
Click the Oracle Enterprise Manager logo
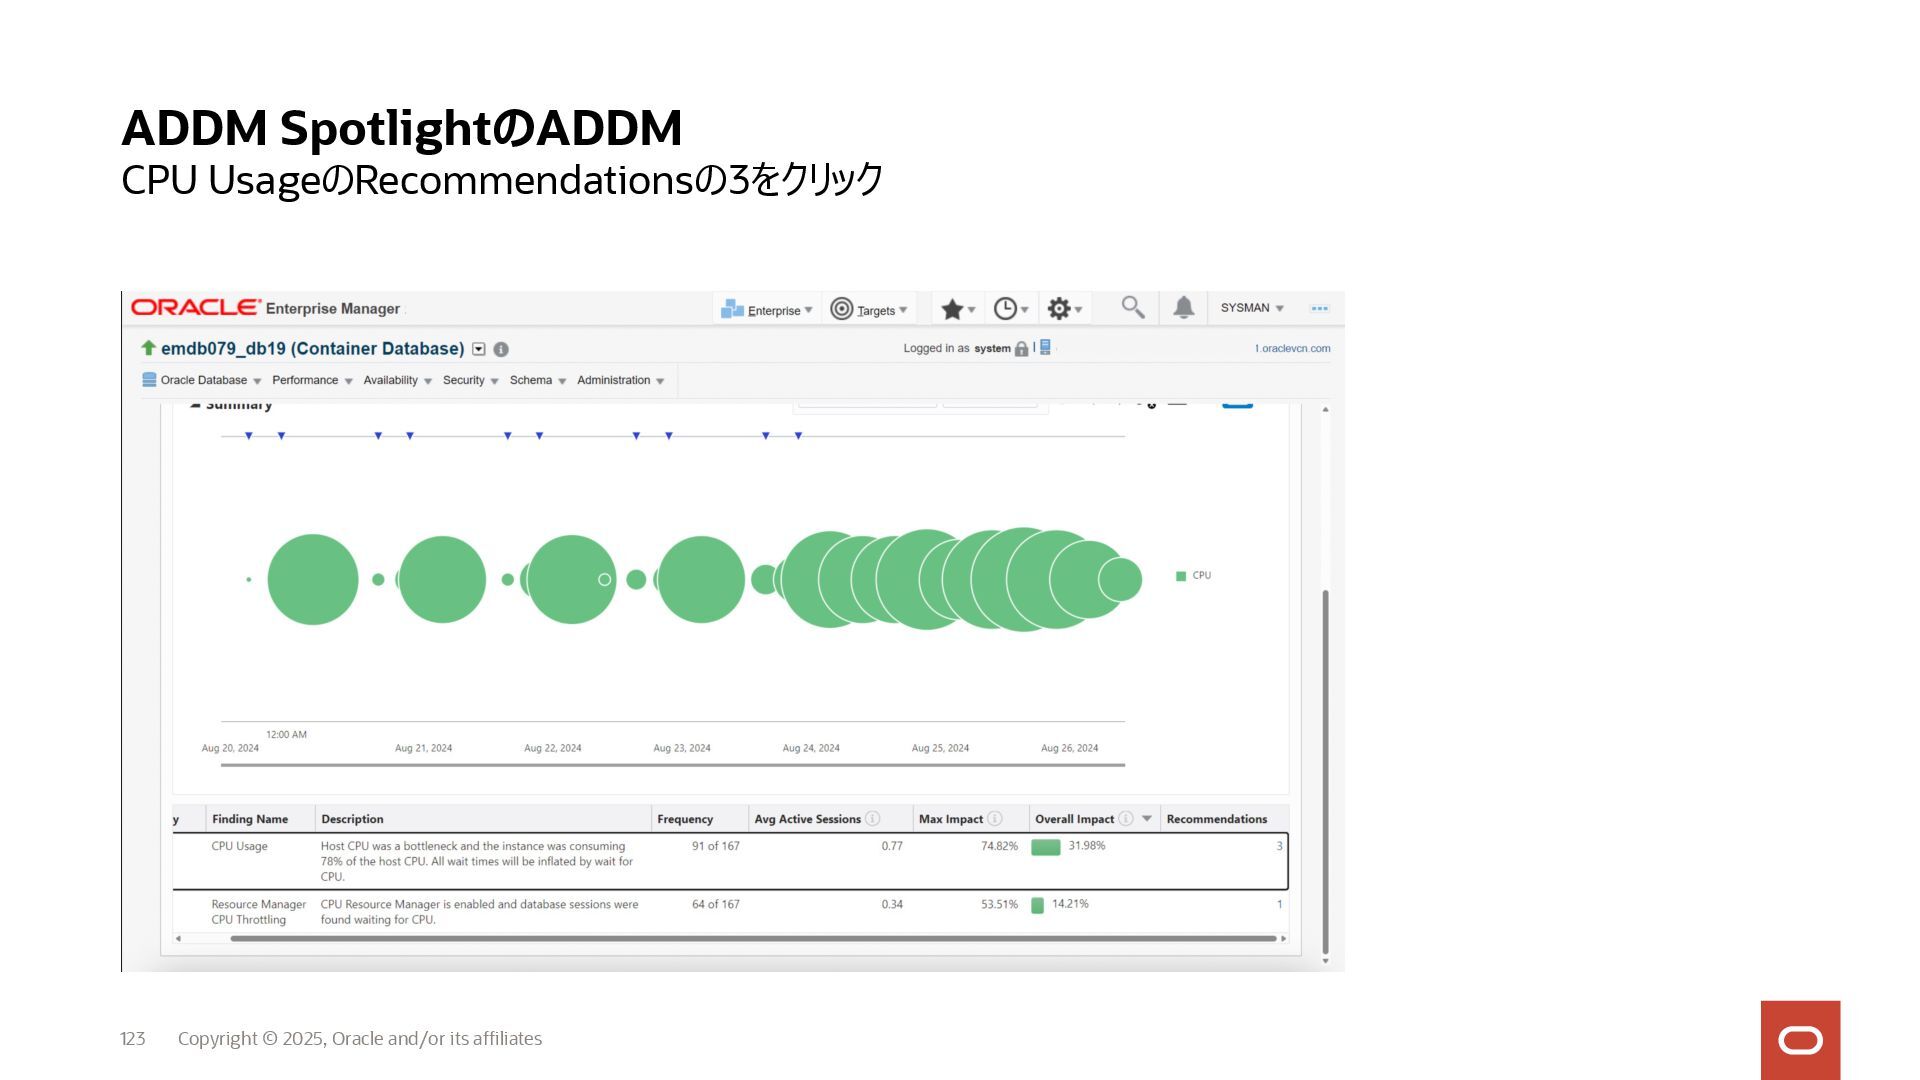pos(265,308)
